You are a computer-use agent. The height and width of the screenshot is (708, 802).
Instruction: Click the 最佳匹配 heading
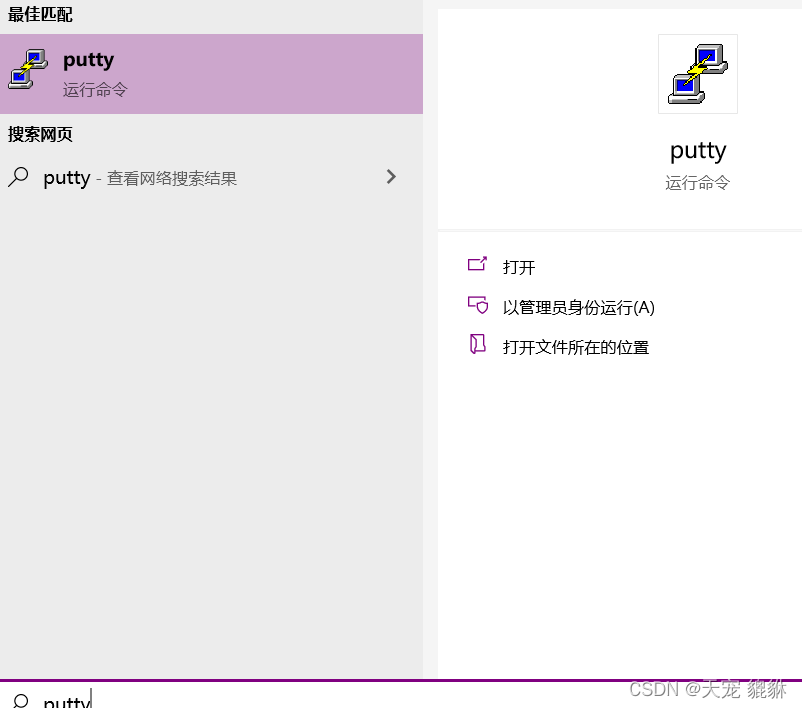(x=40, y=14)
